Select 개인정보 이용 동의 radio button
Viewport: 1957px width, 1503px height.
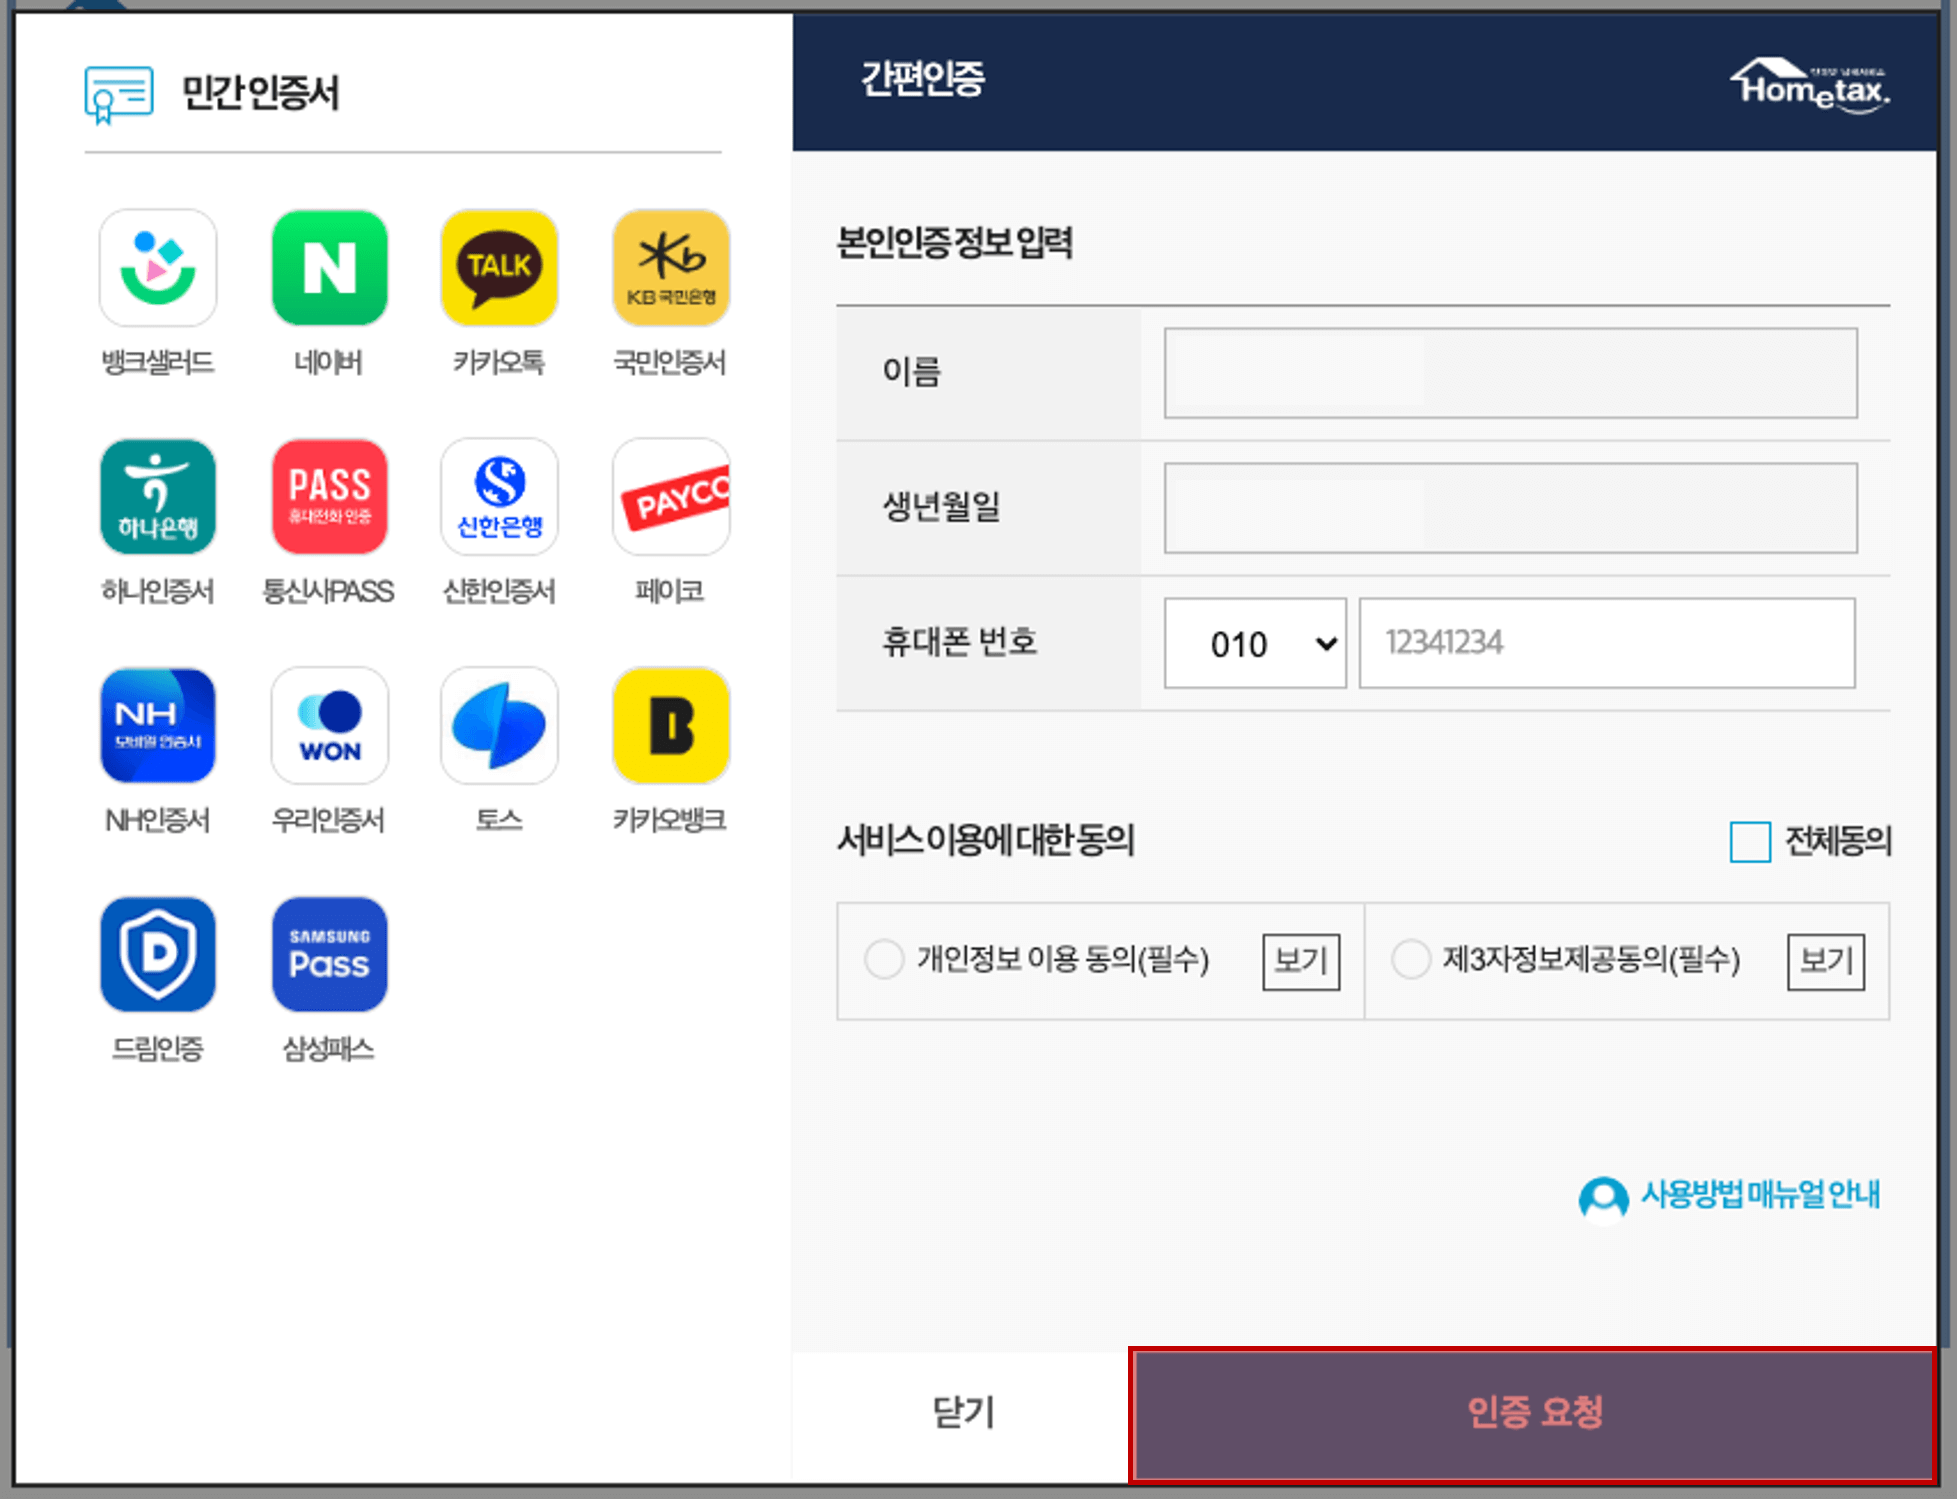pos(884,960)
